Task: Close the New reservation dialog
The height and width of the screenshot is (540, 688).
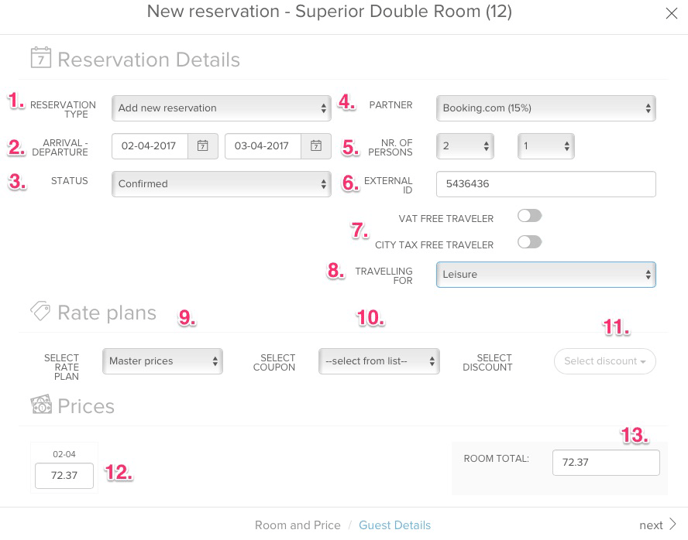Action: click(671, 13)
